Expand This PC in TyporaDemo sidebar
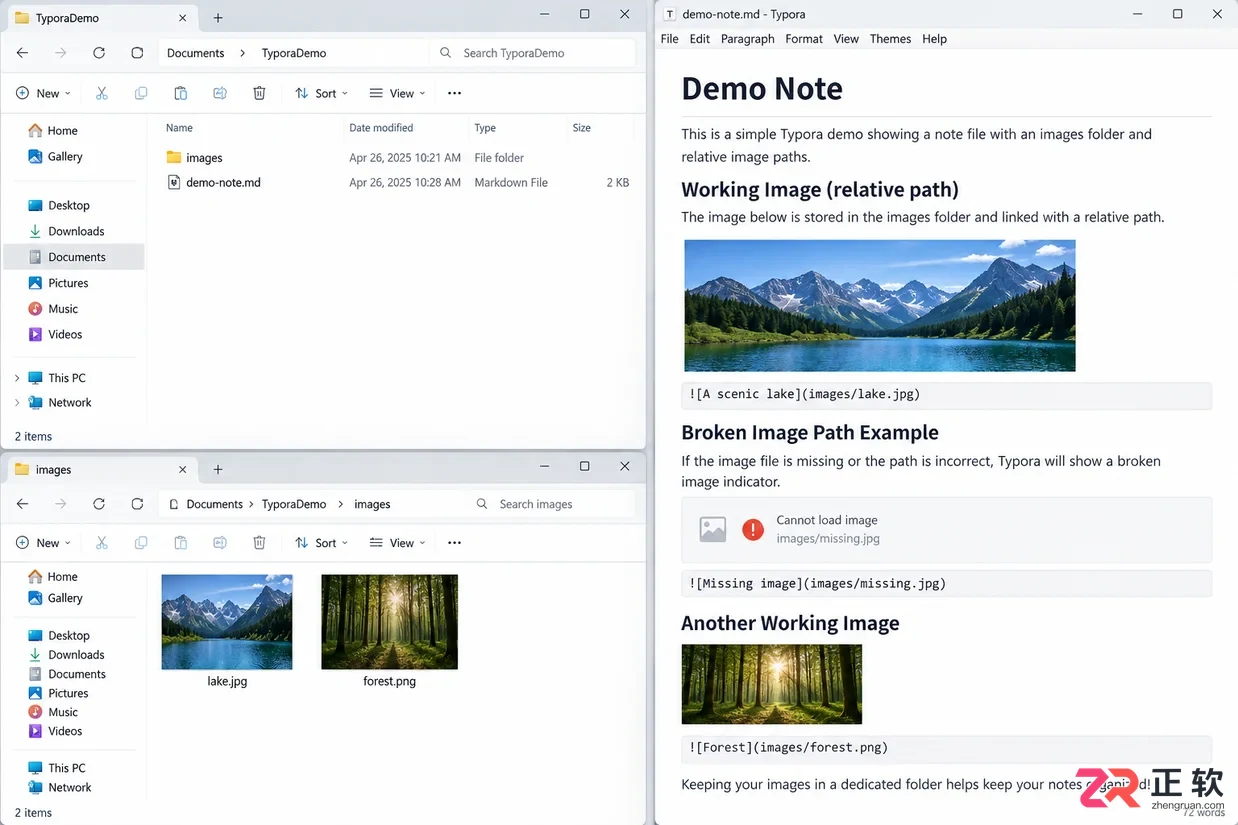Viewport: 1238px width, 825px height. [17, 378]
